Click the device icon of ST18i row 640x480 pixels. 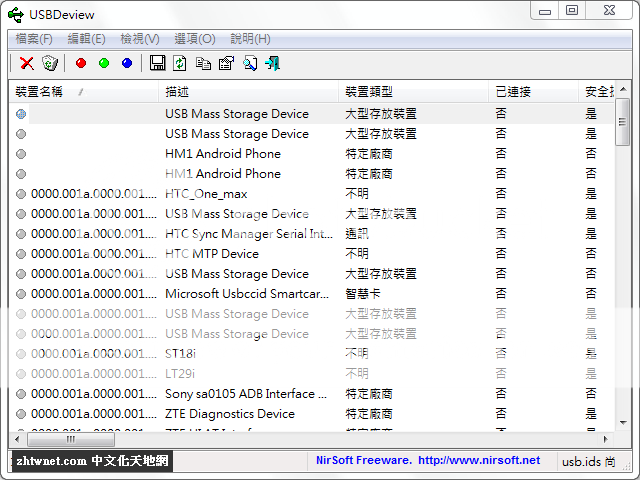tap(21, 354)
